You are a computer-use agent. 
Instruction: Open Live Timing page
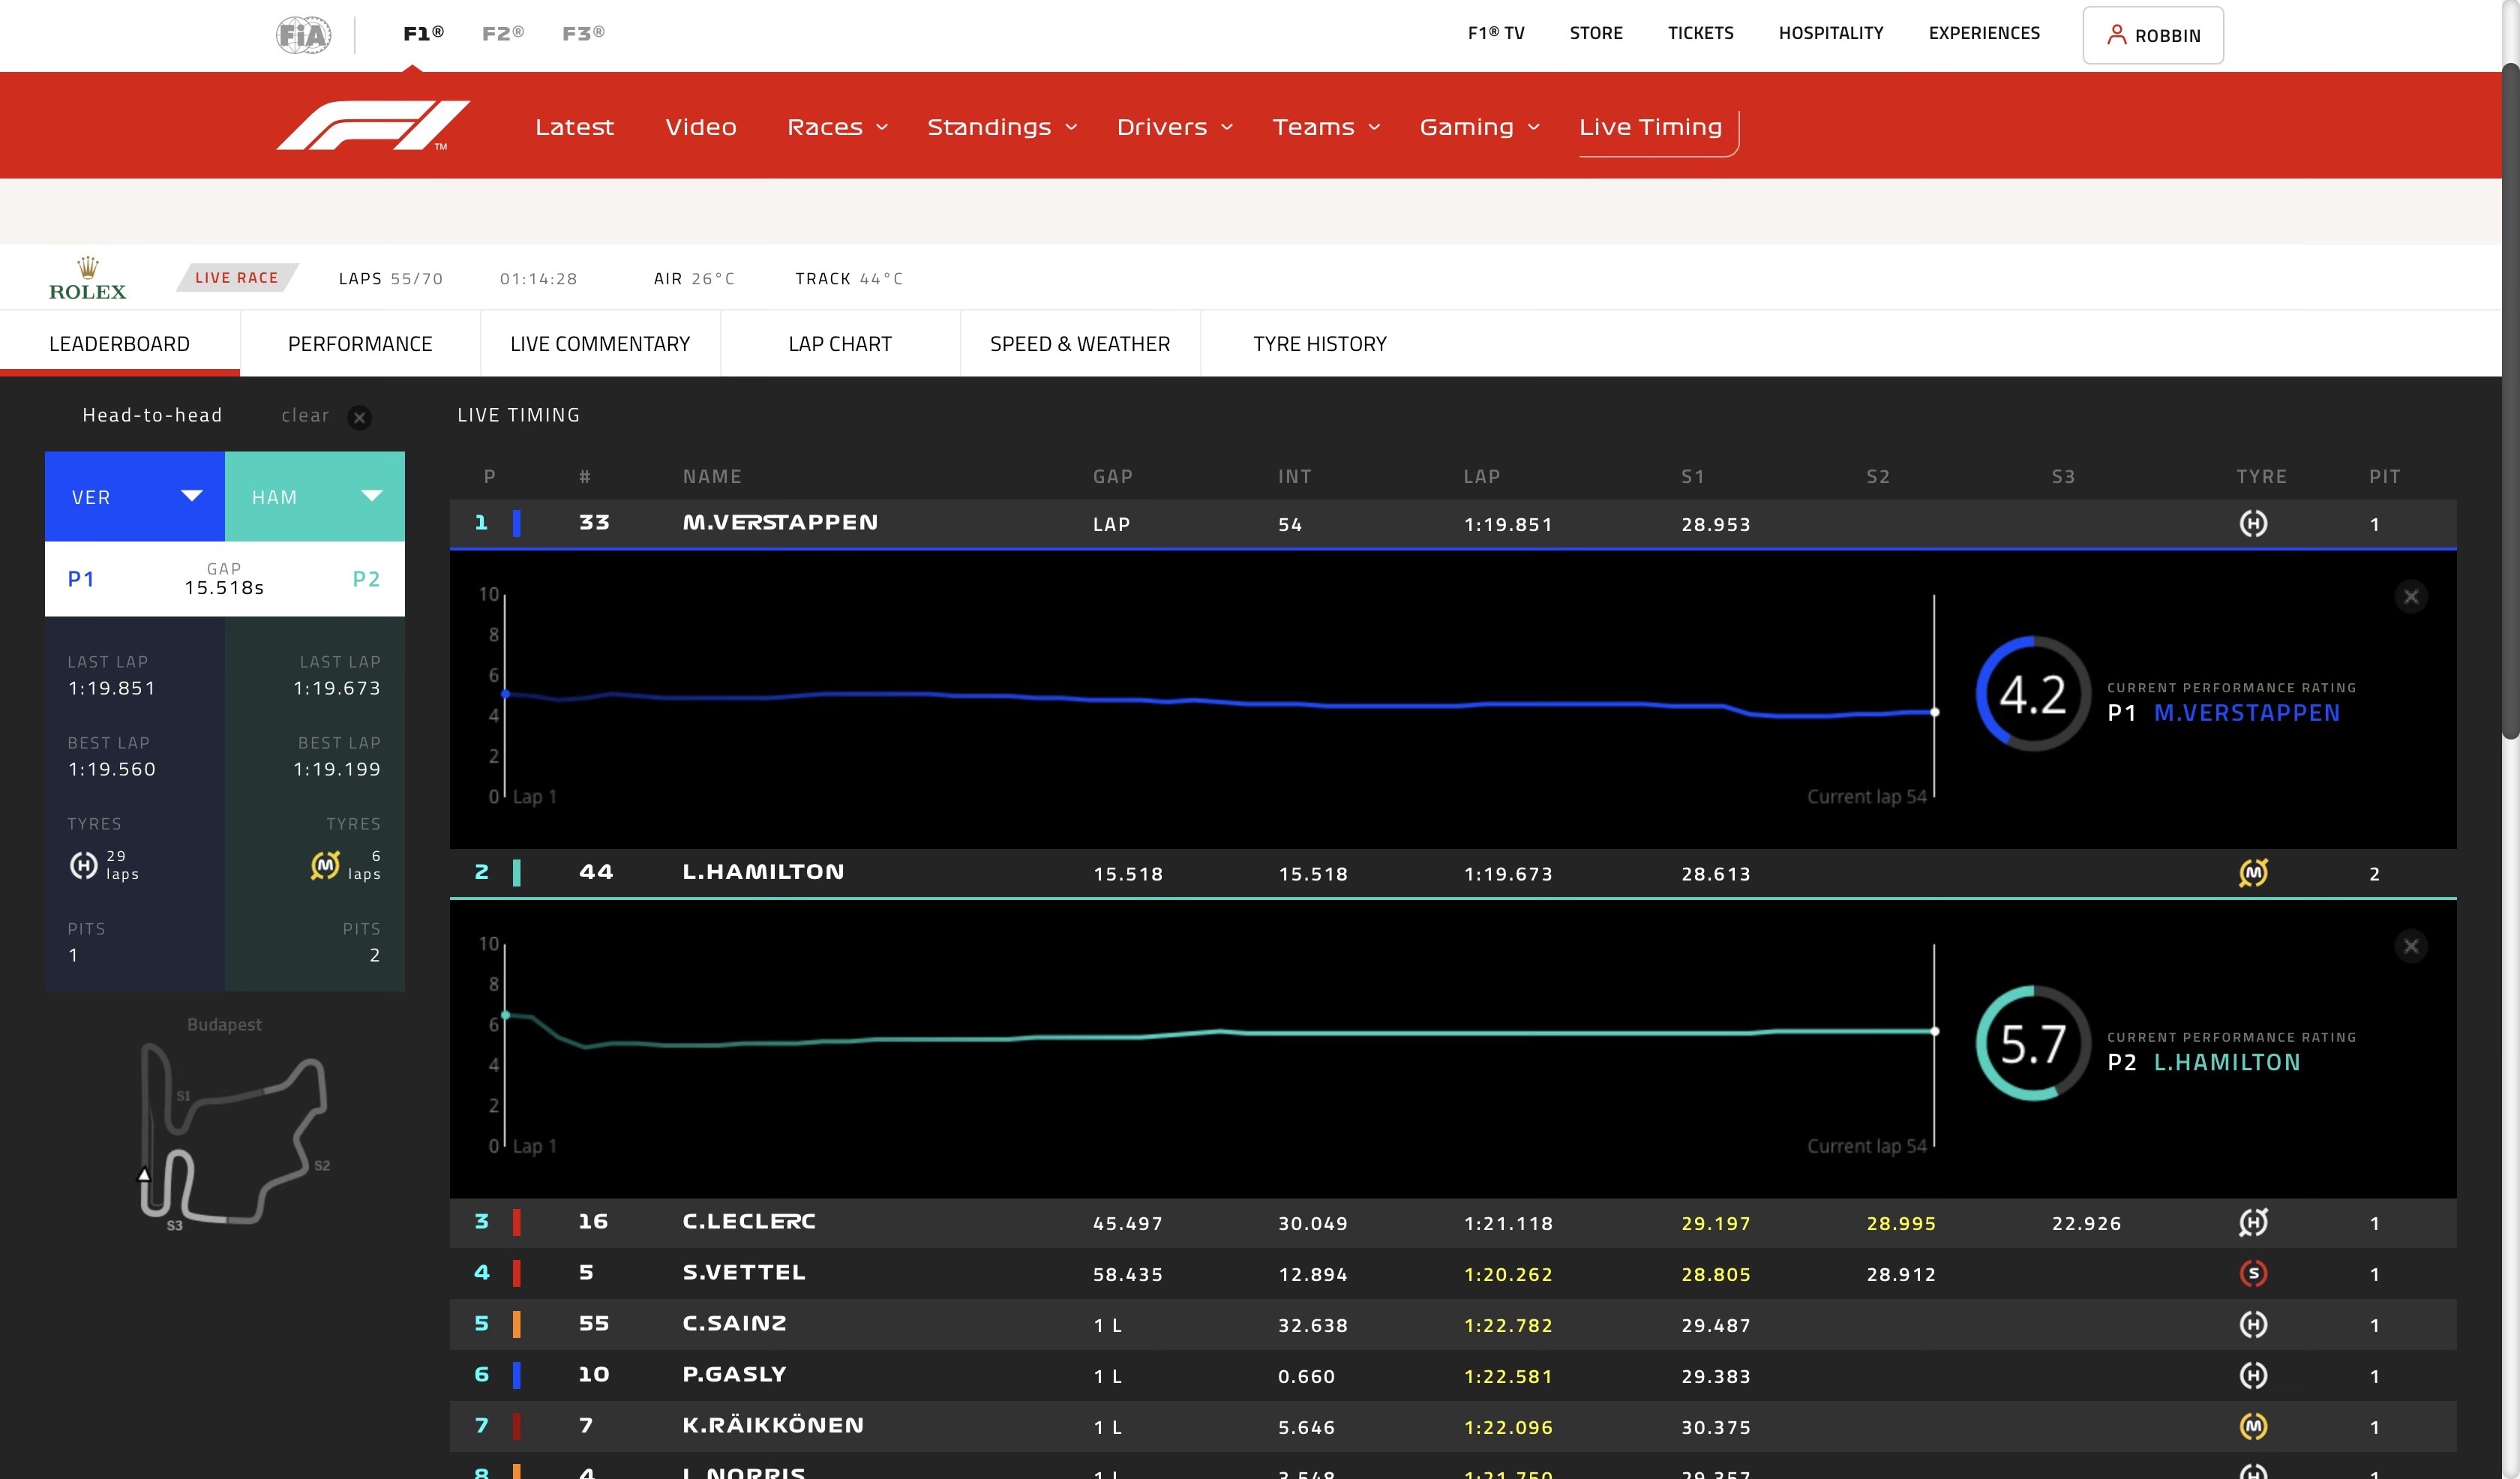[1651, 127]
